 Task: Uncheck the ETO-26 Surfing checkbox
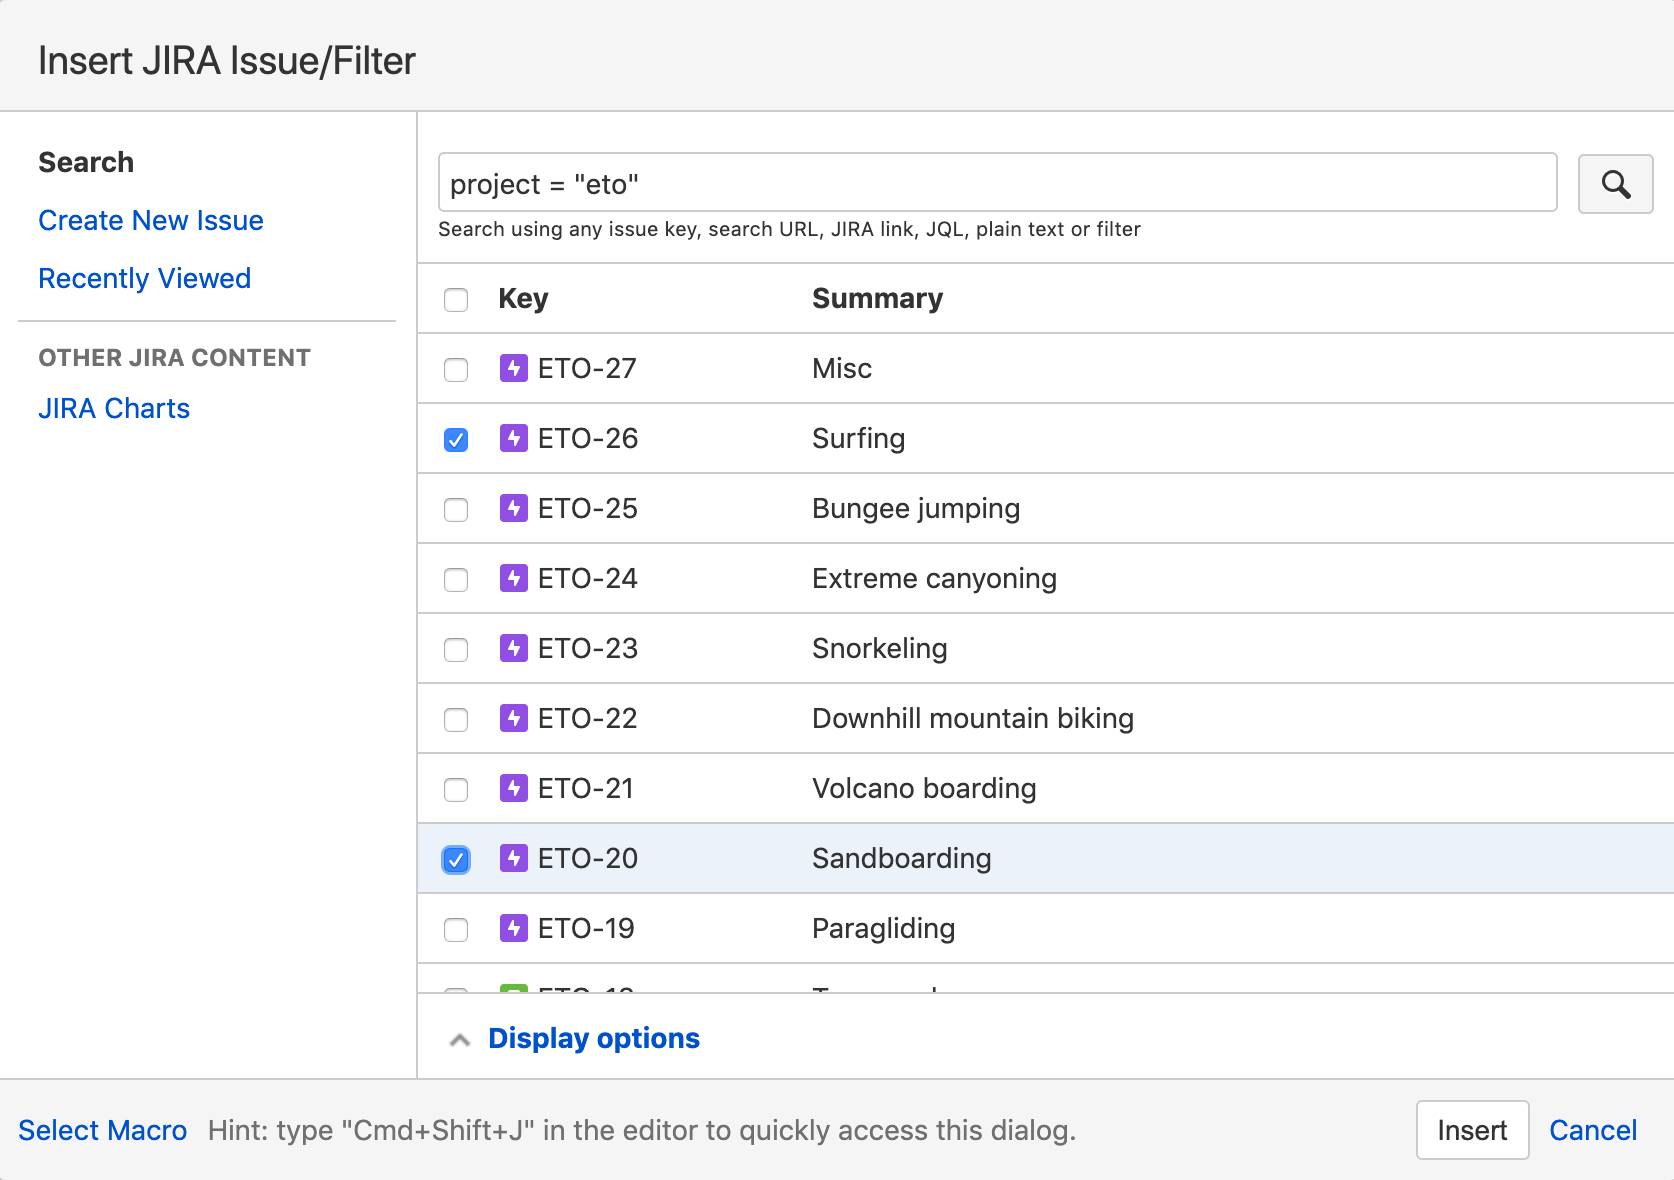pyautogui.click(x=456, y=440)
